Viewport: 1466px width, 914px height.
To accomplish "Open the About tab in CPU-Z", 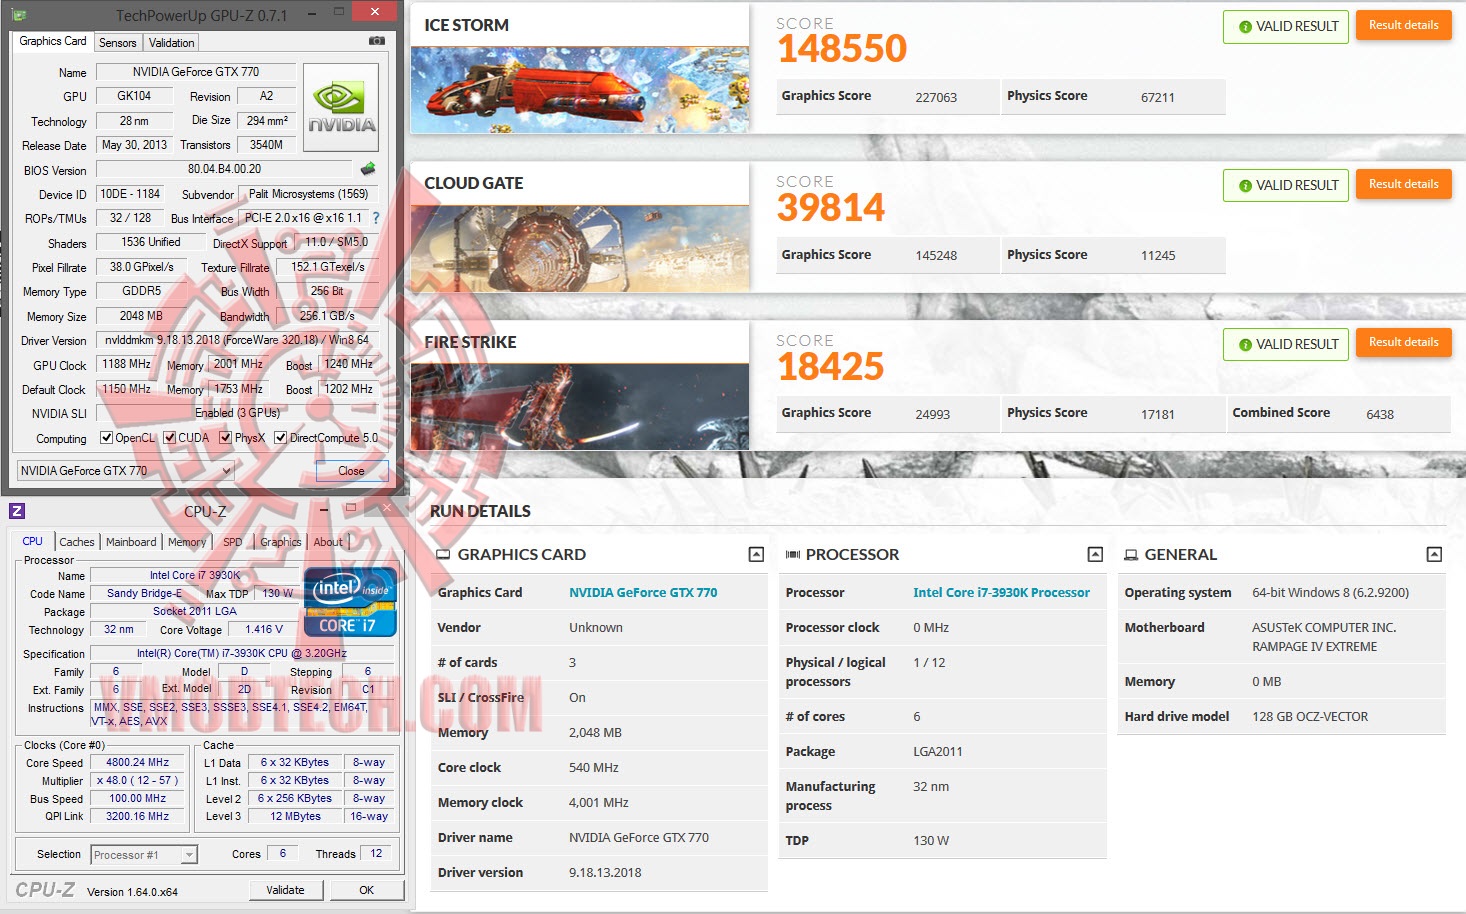I will (x=328, y=542).
